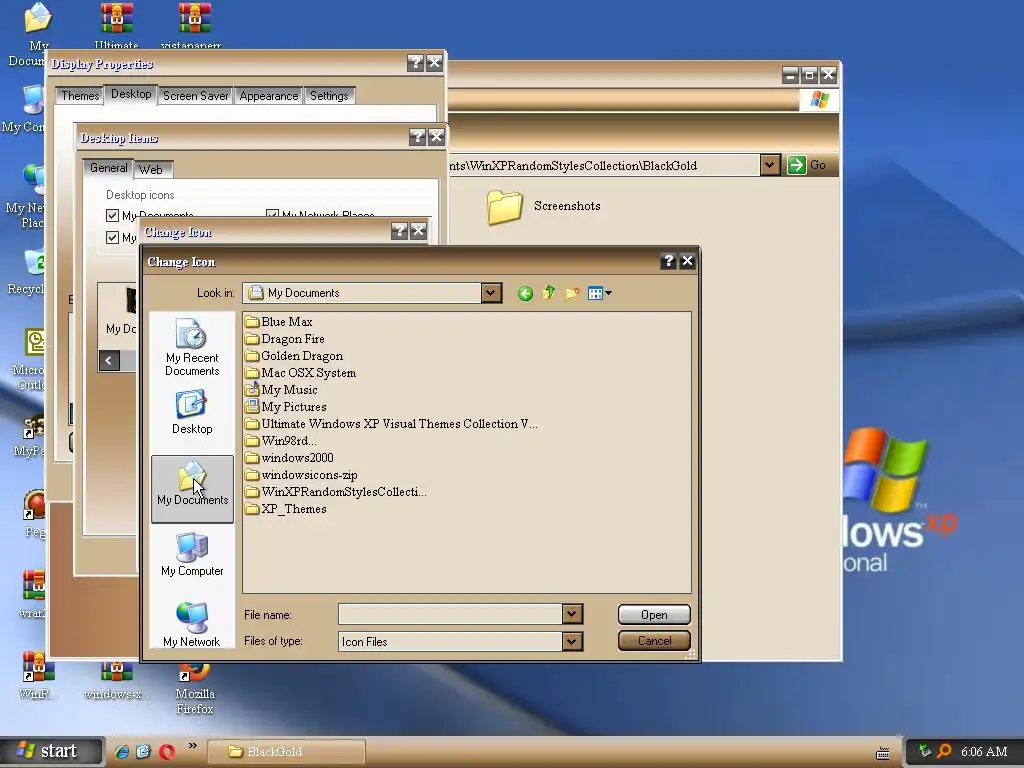Select the windows2000 folder

click(x=289, y=458)
